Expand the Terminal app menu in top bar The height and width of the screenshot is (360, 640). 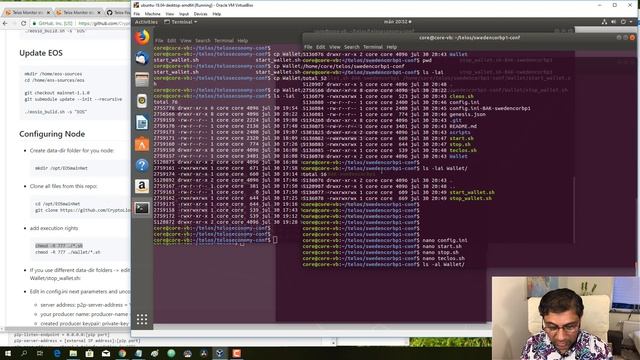[181, 22]
